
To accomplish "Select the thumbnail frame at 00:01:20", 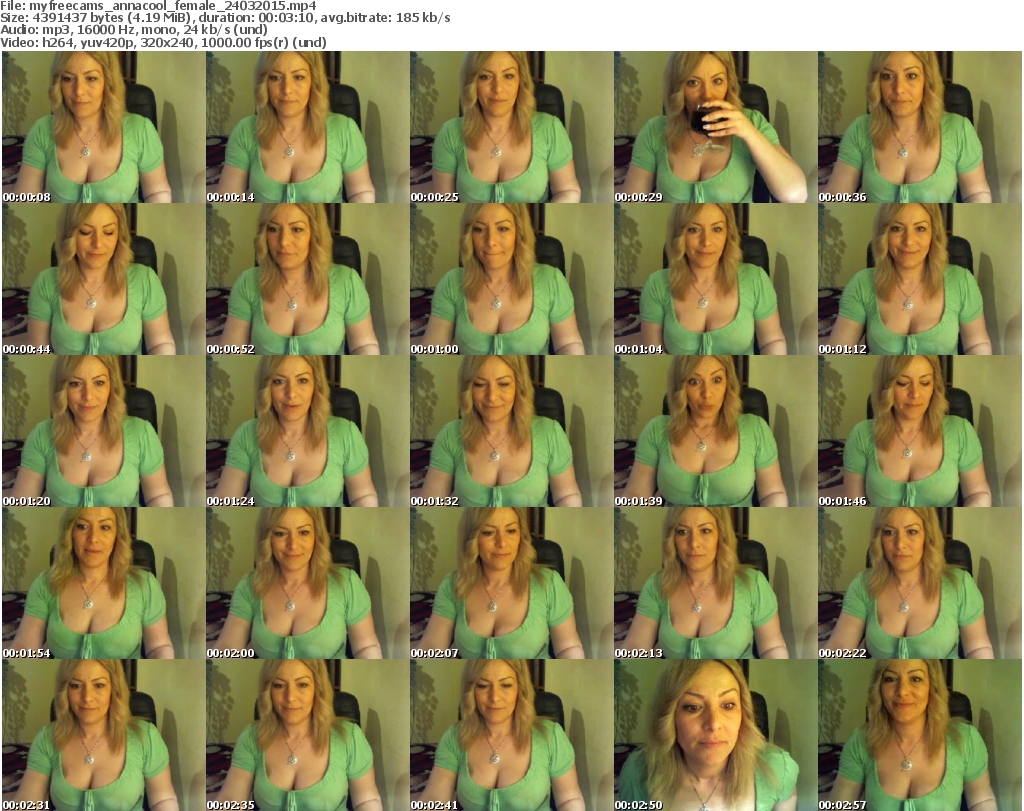I will coord(103,431).
